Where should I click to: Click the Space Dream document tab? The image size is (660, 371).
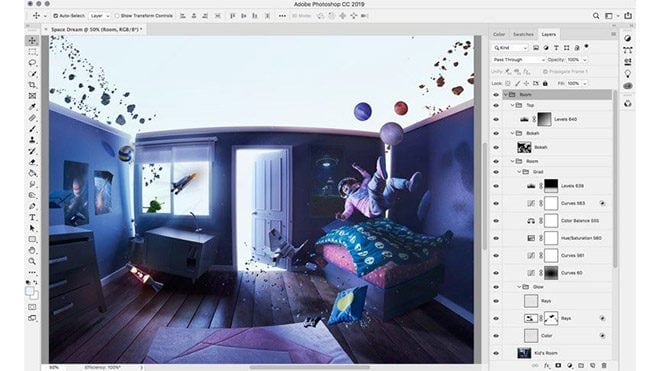(x=96, y=29)
